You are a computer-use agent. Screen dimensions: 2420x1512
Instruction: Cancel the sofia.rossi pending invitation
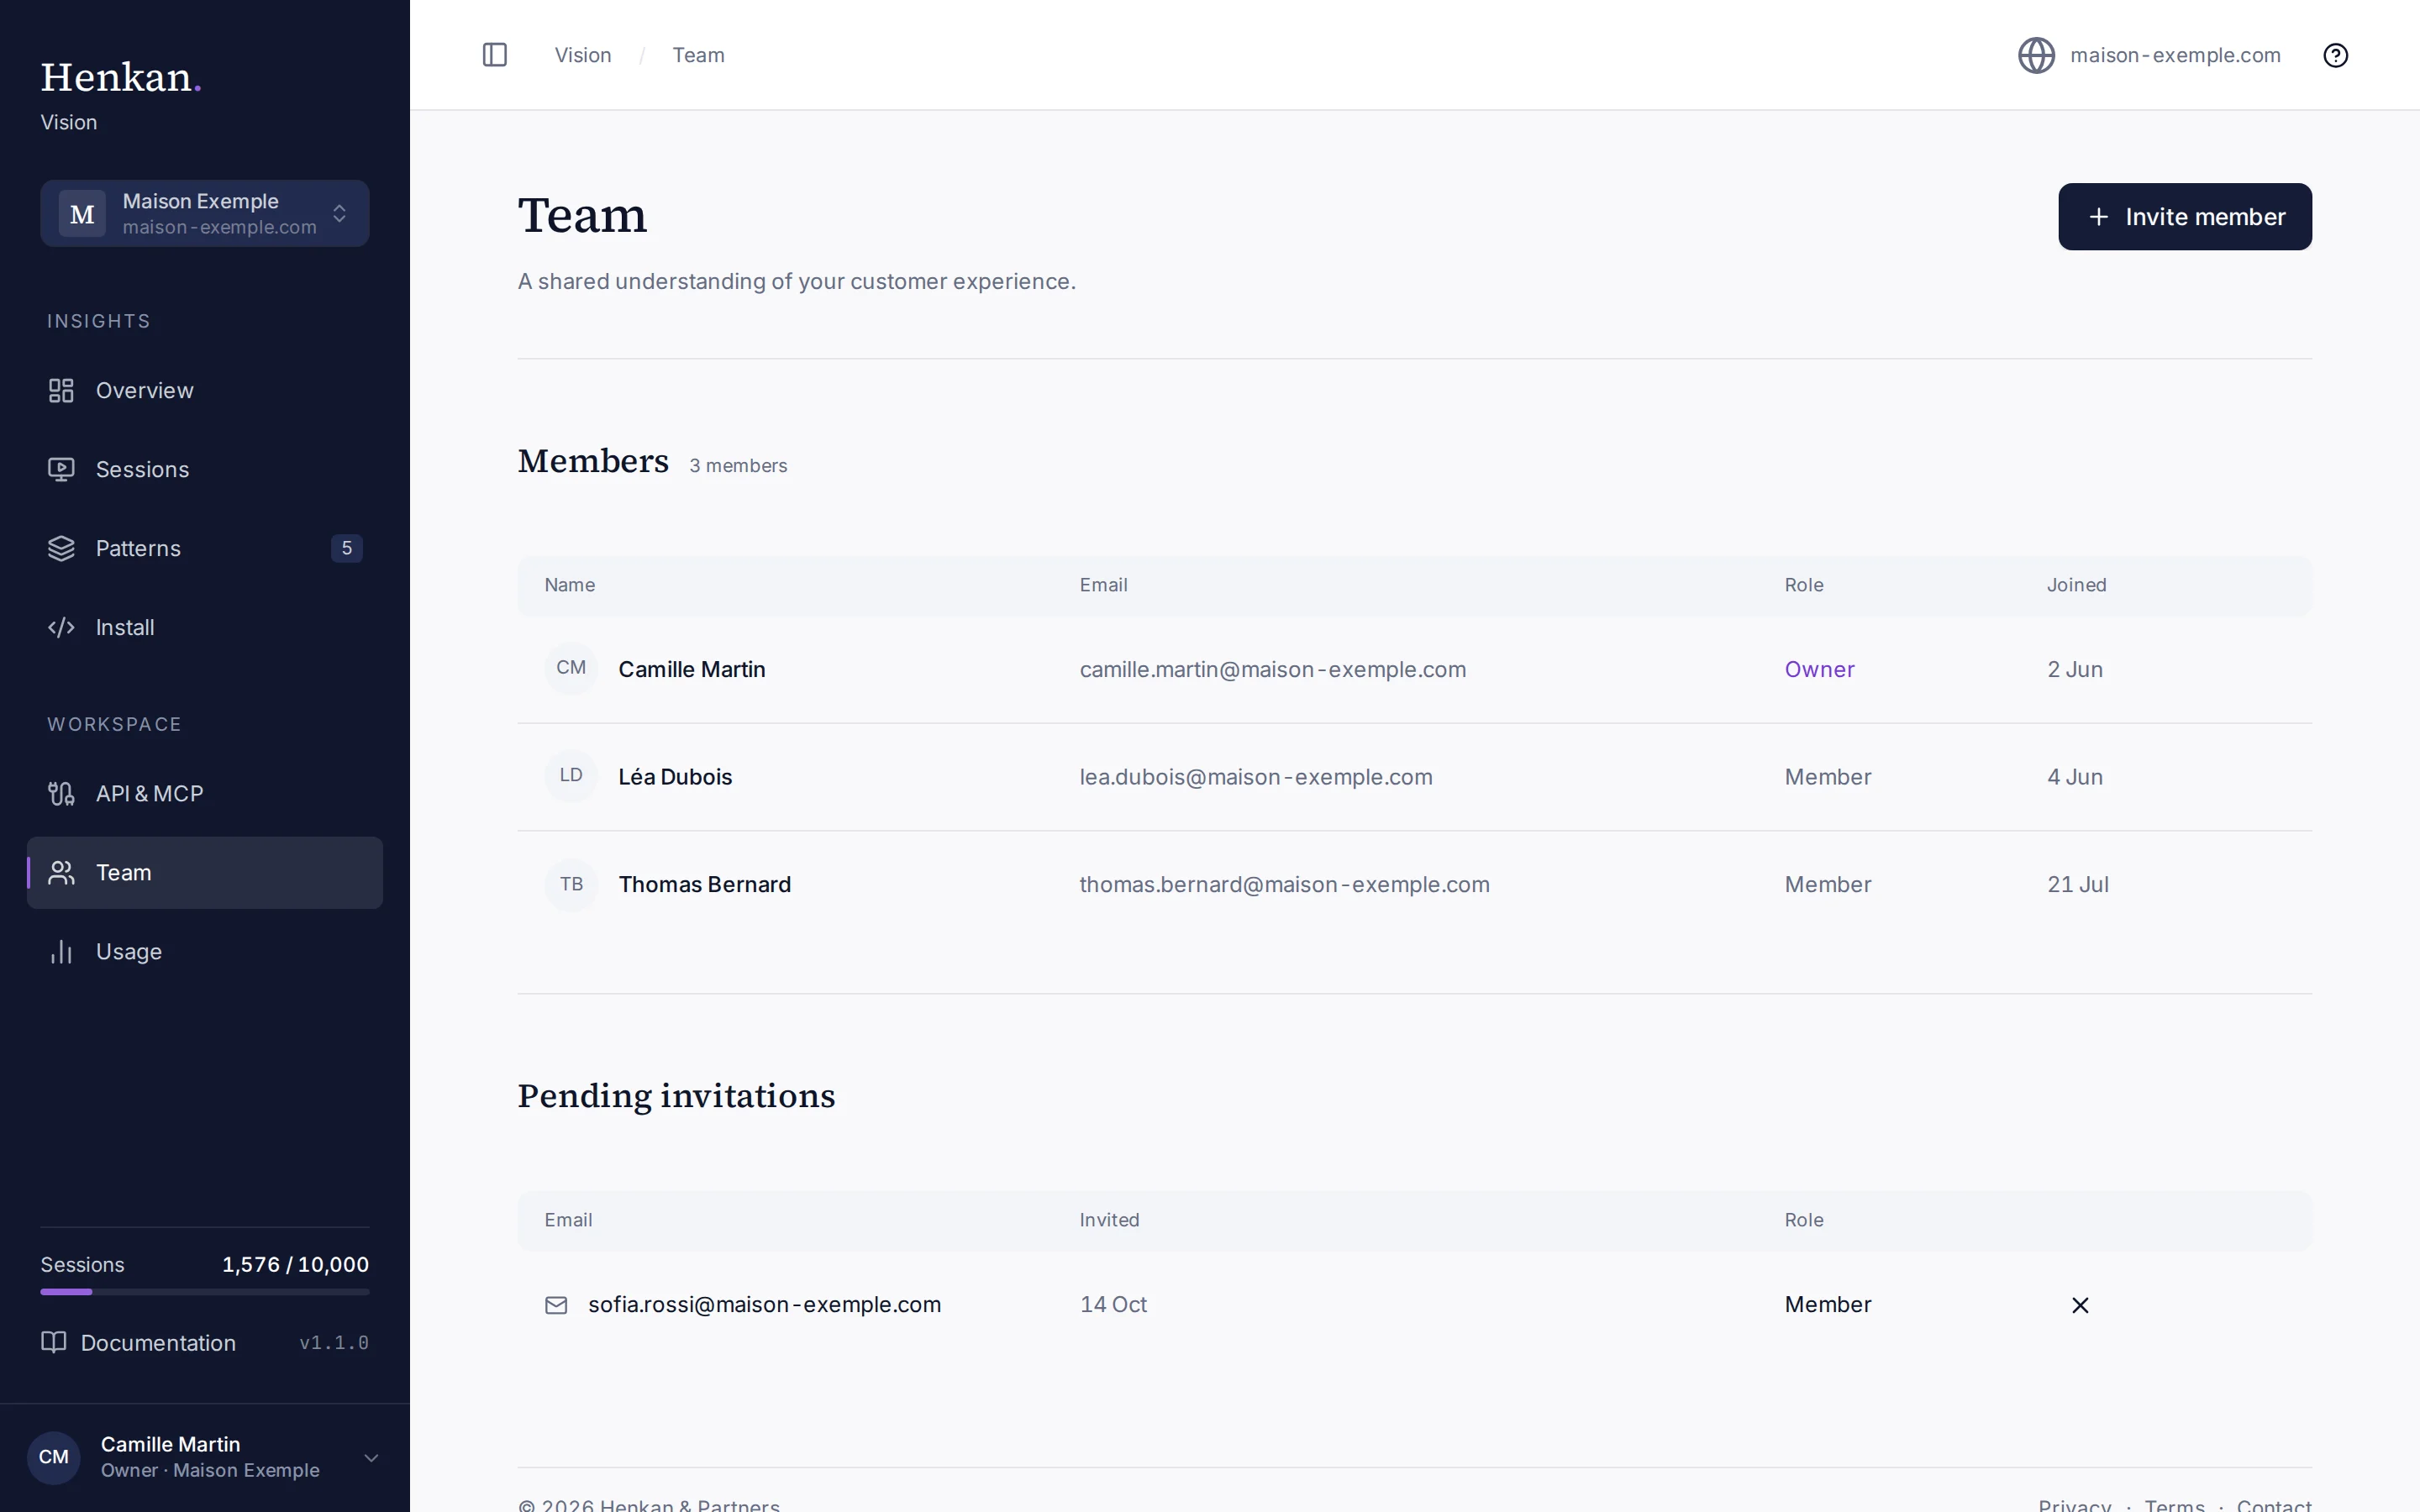click(2080, 1305)
